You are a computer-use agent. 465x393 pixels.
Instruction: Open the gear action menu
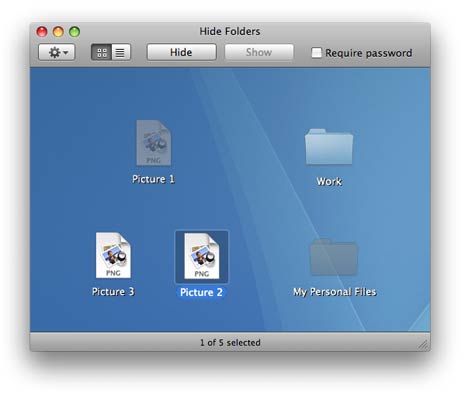point(57,52)
